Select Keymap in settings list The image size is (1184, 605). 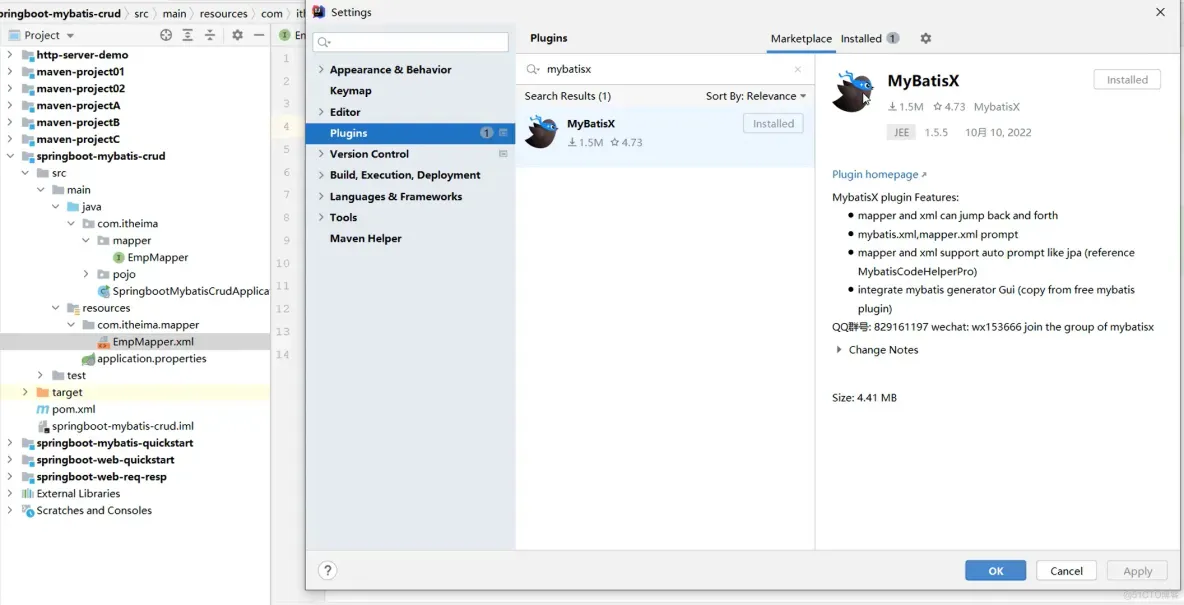[350, 91]
